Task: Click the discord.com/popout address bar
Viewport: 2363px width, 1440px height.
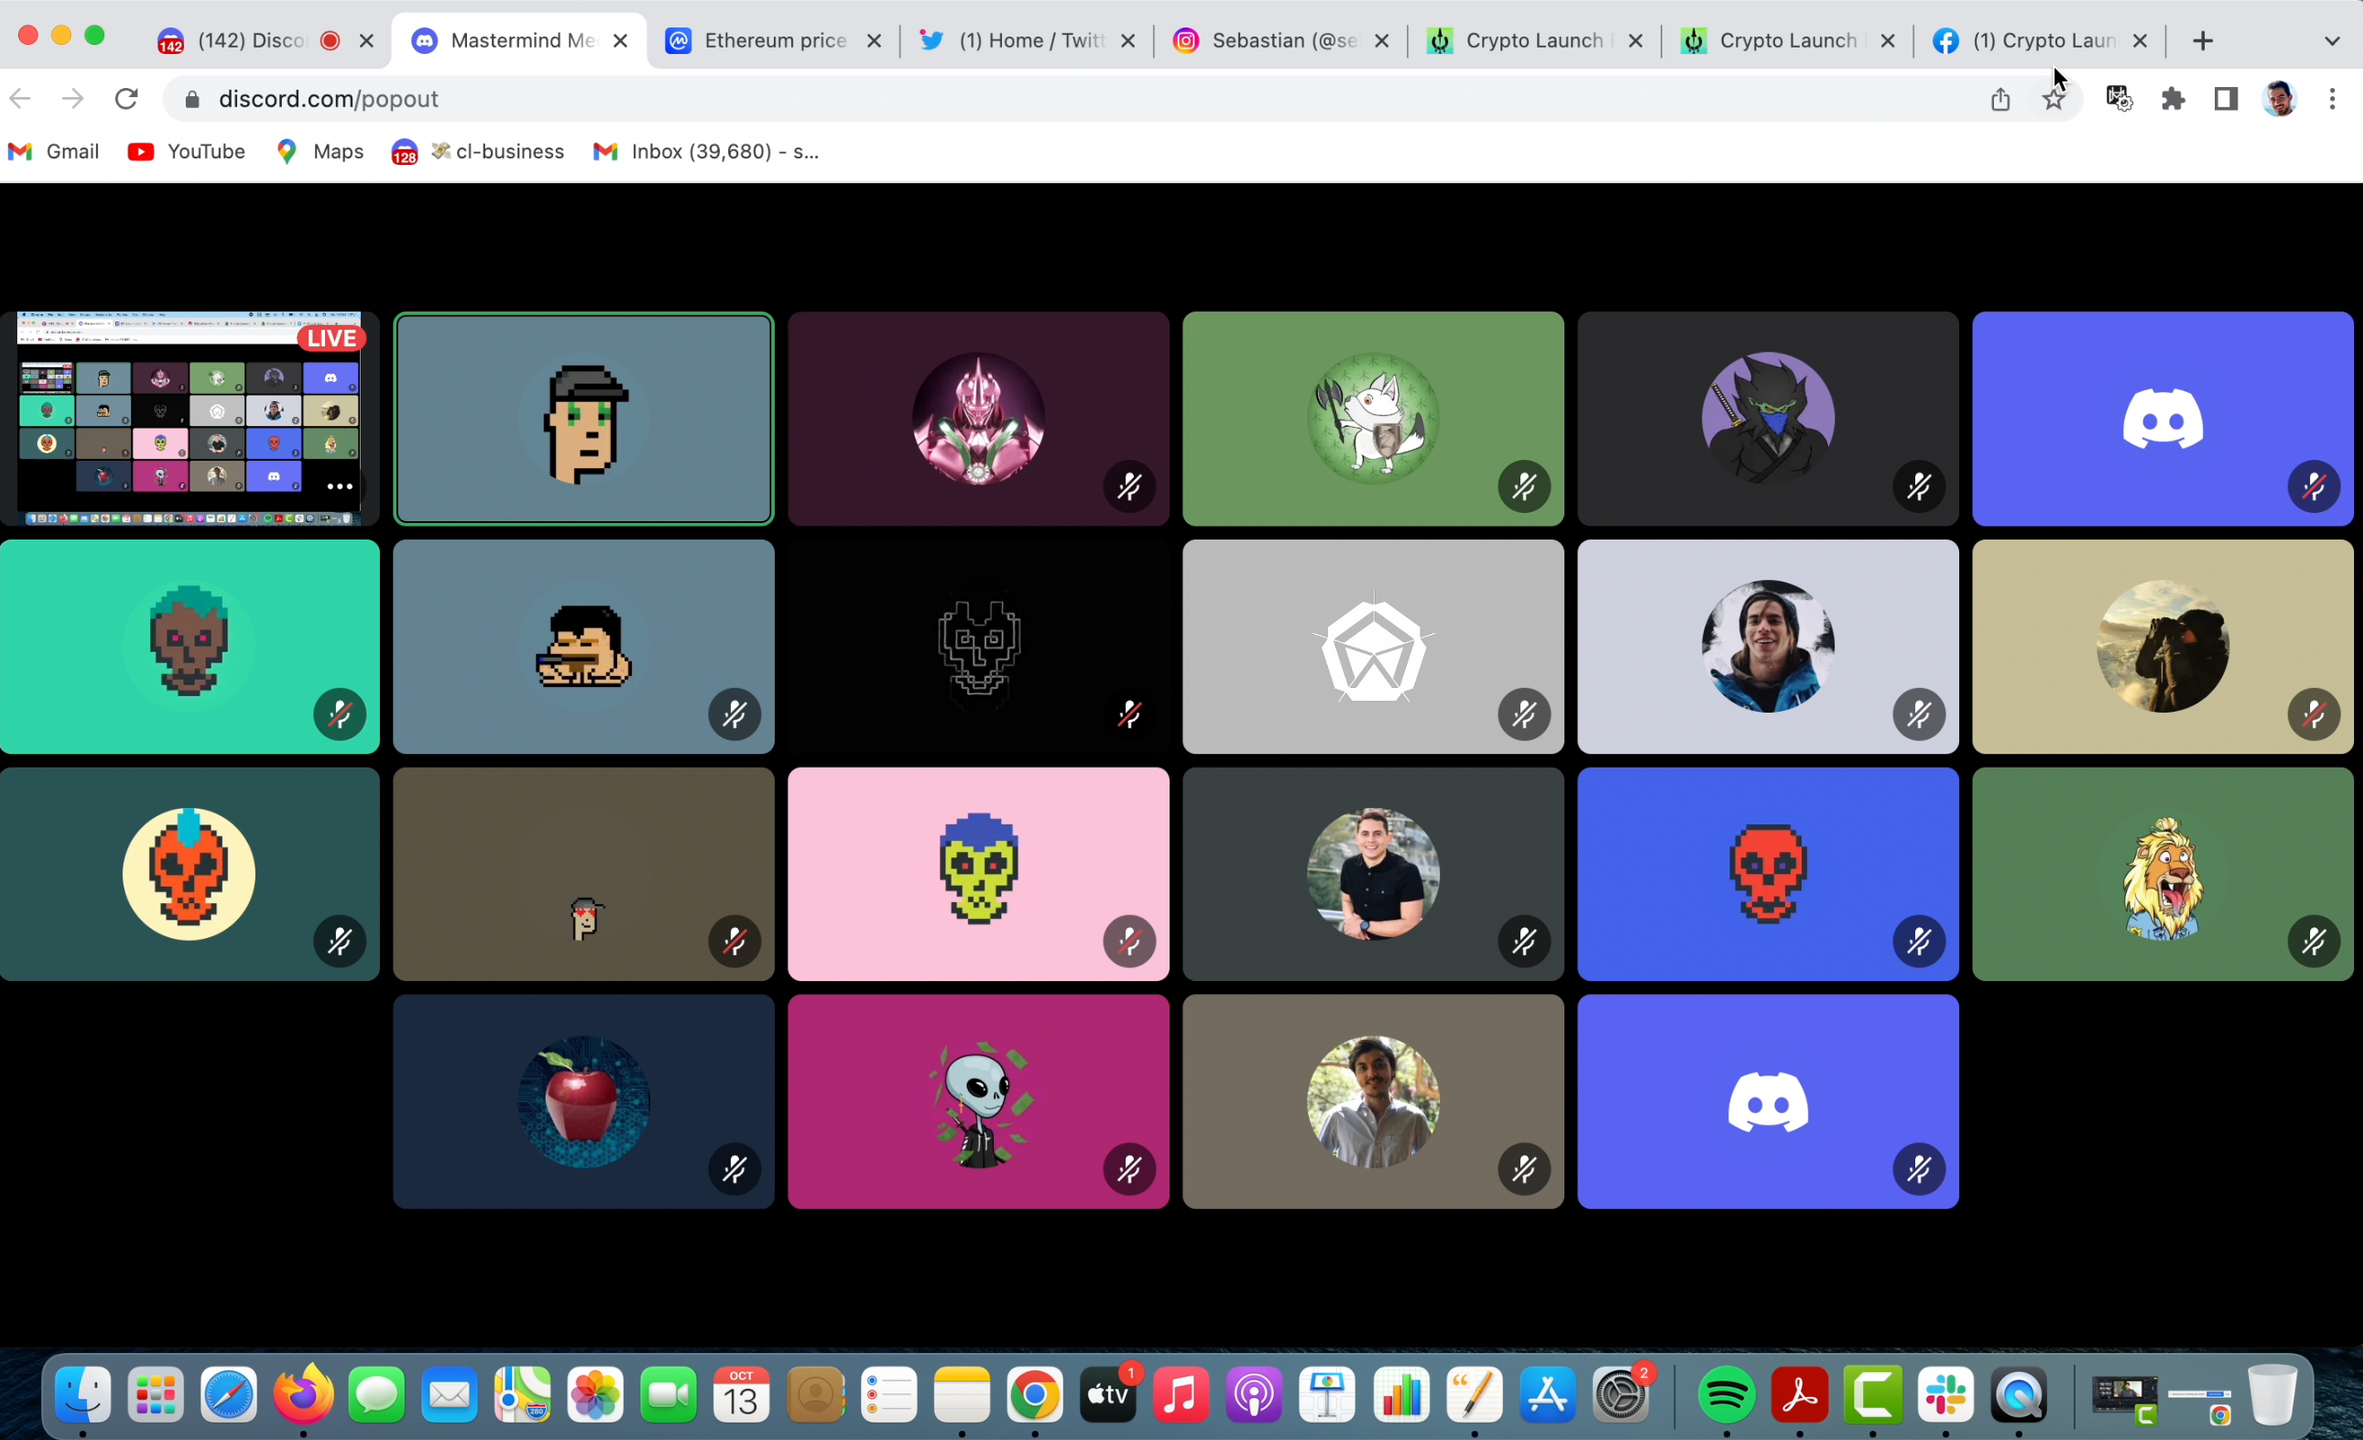Action: click(x=329, y=99)
